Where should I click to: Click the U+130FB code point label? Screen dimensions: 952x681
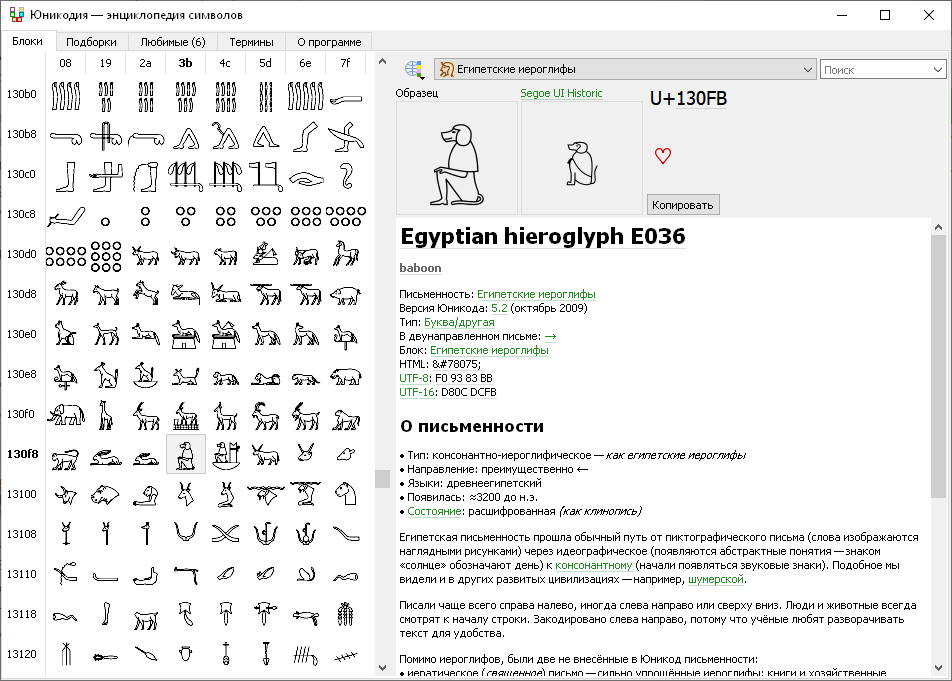tap(688, 98)
